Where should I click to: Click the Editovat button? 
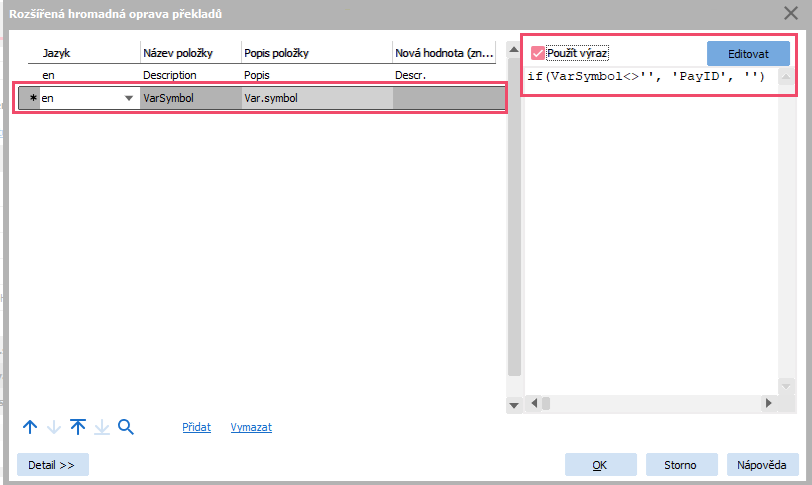tap(748, 53)
